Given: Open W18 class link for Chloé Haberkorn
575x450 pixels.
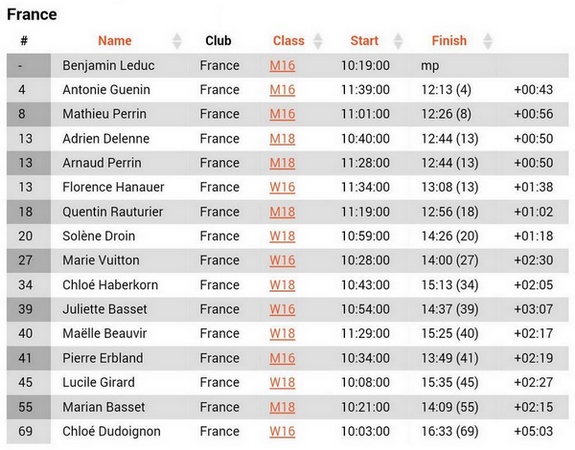Looking at the screenshot, I should 282,285.
